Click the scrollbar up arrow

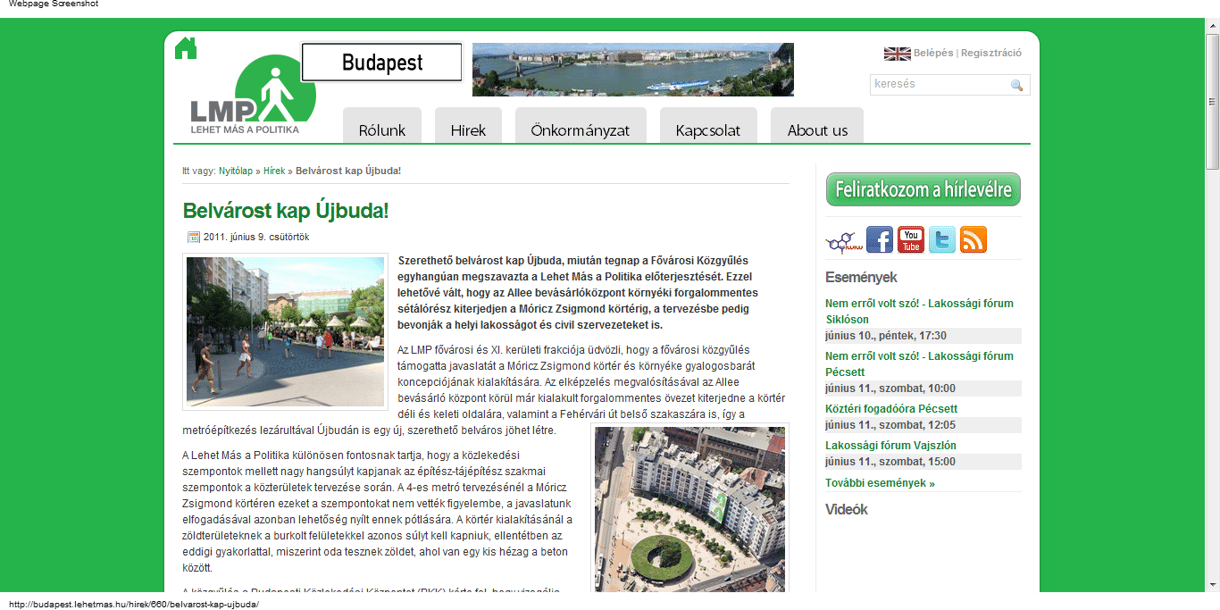1212,25
